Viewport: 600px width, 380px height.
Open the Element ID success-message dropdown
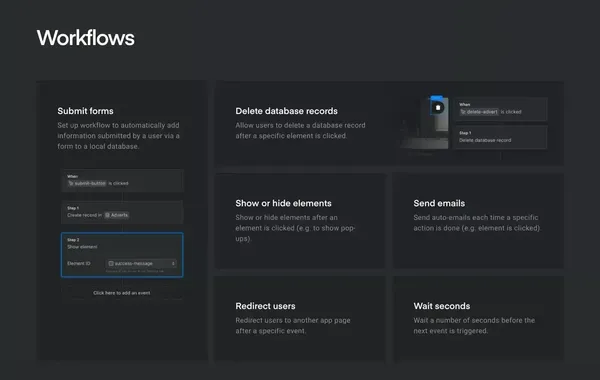[x=141, y=263]
